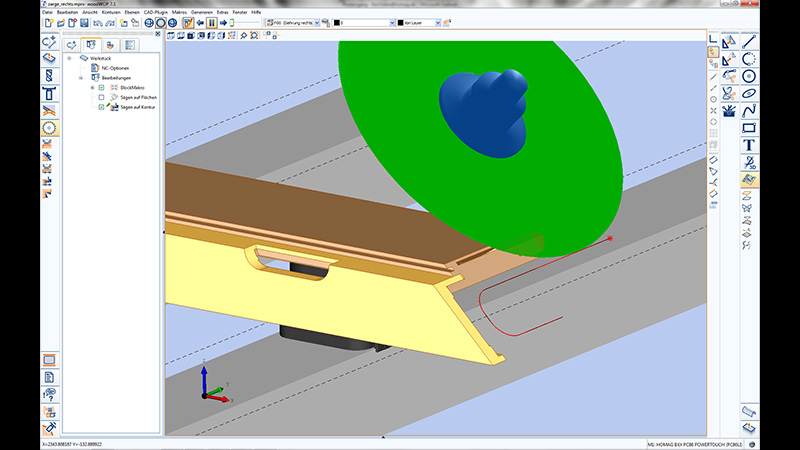Click black color swatch before 'von Layer'
Viewport: 800px width, 450px height.
tap(401, 23)
